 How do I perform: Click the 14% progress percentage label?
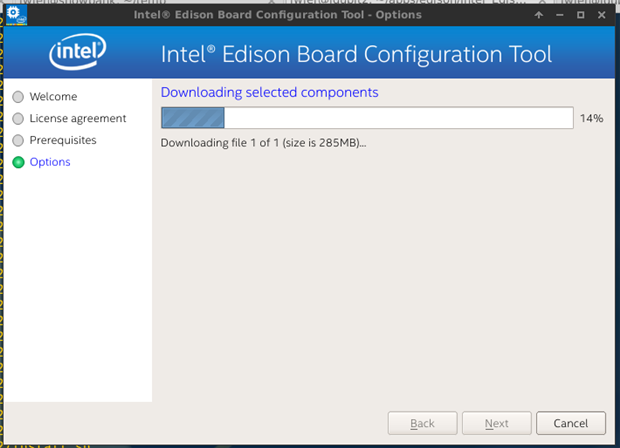click(591, 119)
